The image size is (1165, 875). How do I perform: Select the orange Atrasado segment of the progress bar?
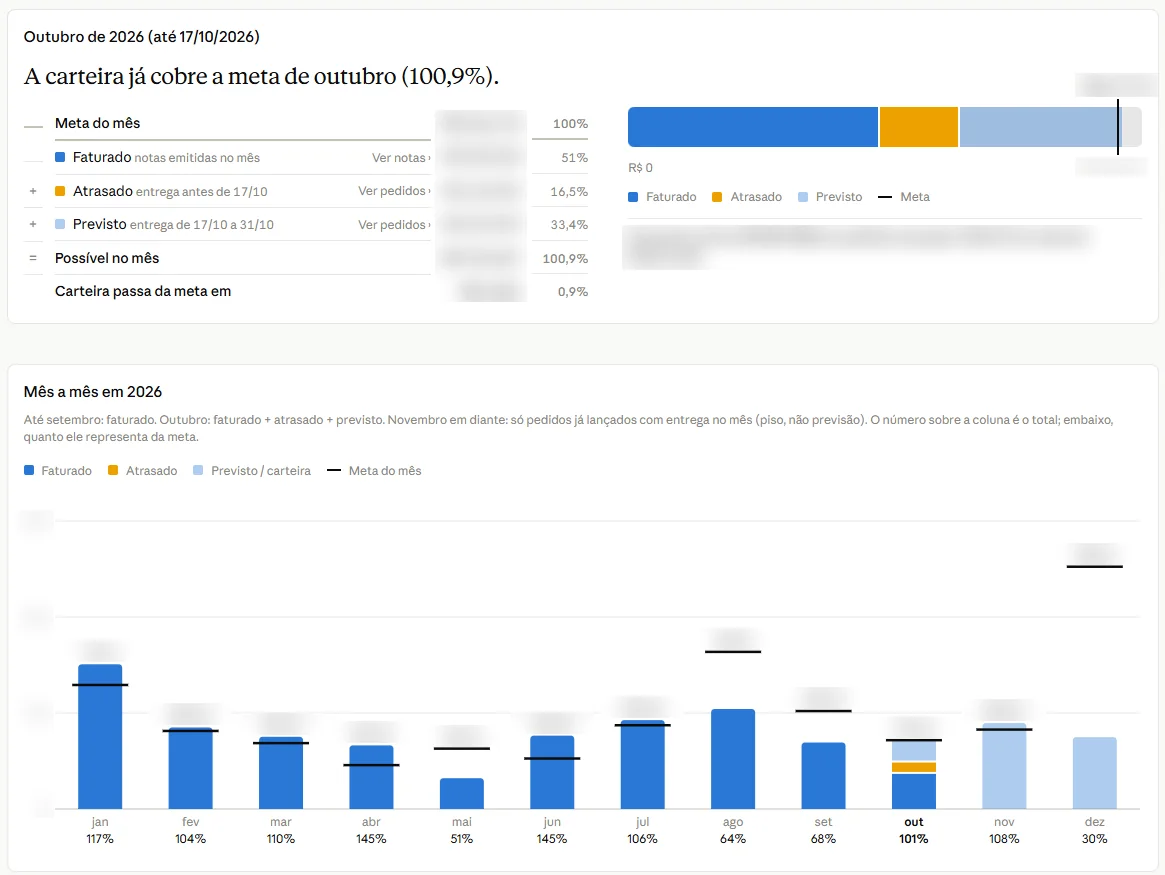click(919, 127)
